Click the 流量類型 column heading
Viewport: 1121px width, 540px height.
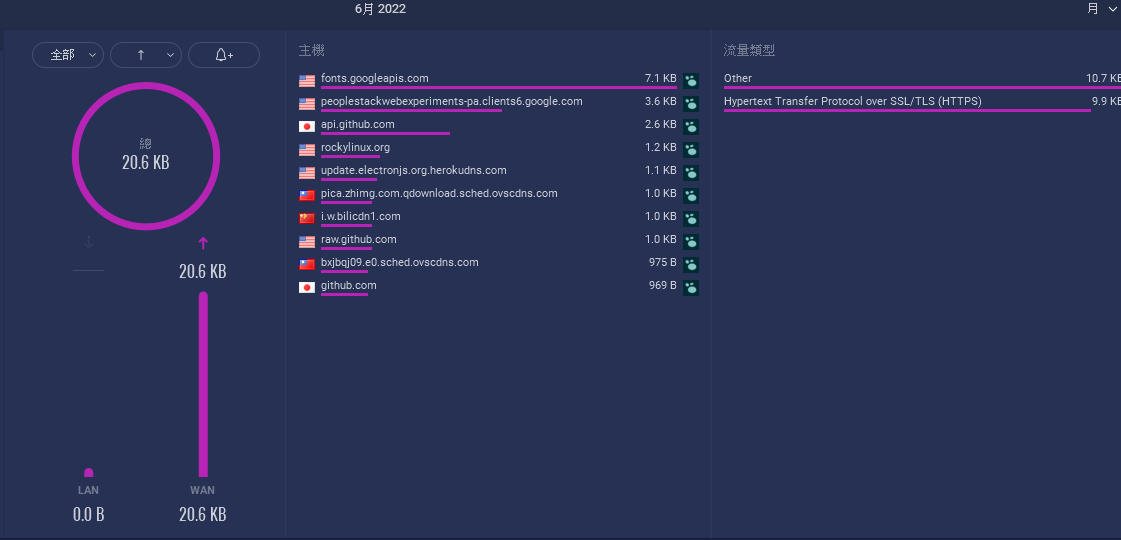[x=749, y=50]
